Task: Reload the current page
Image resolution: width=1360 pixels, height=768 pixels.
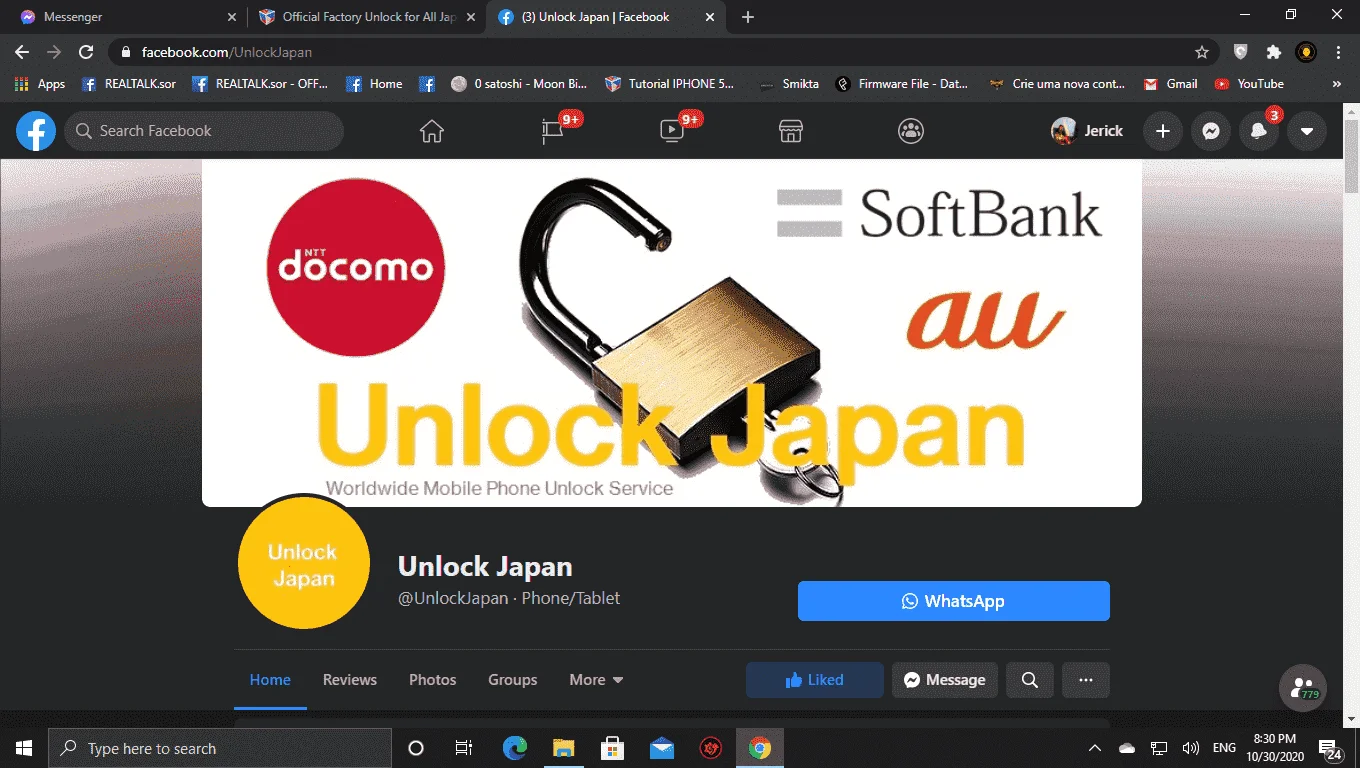Action: coord(86,52)
